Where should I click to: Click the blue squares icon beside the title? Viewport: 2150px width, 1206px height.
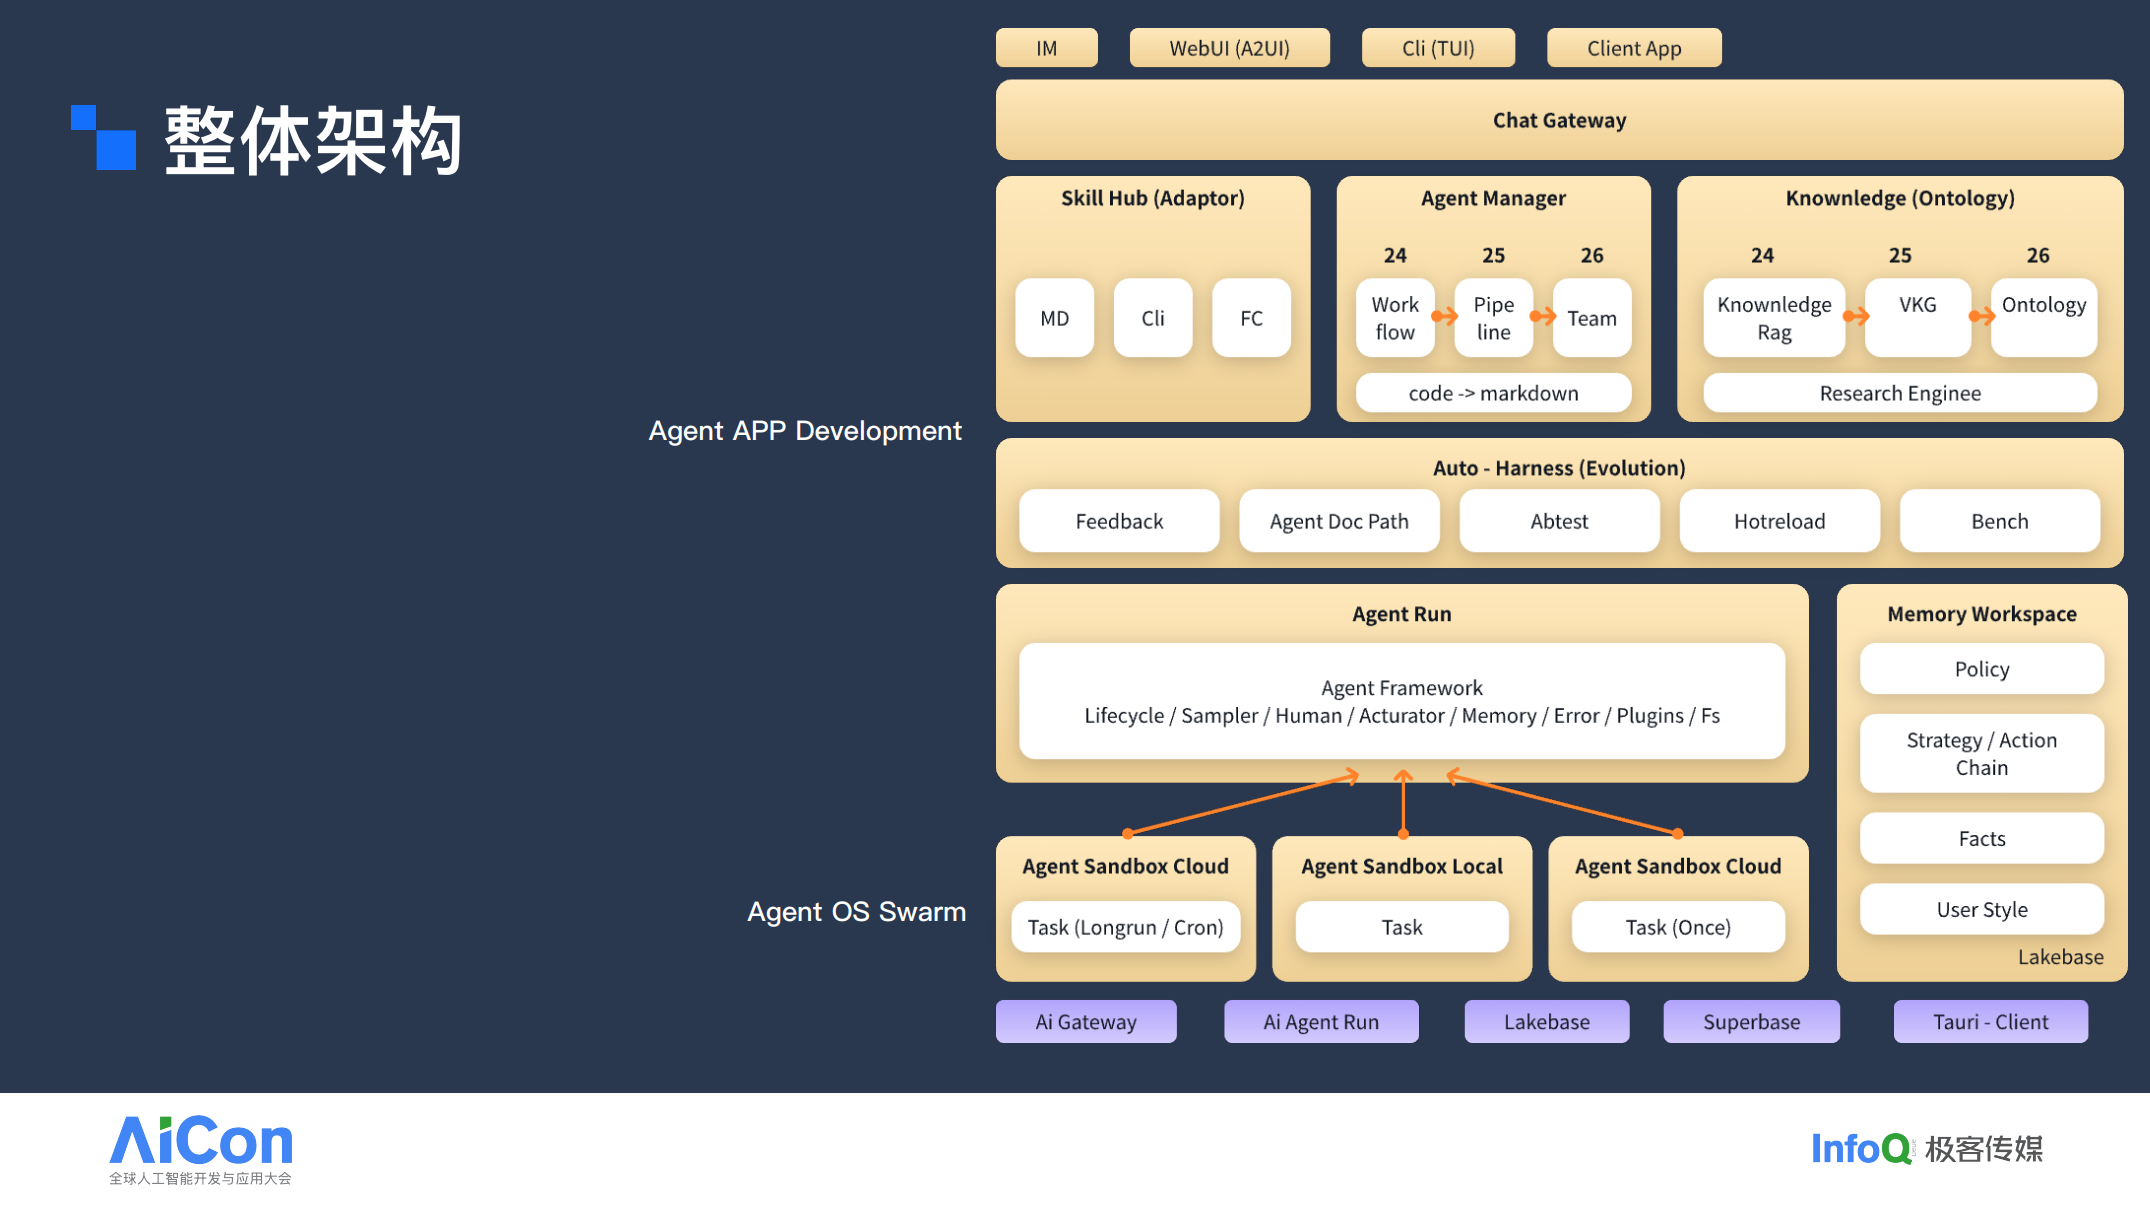click(x=103, y=137)
